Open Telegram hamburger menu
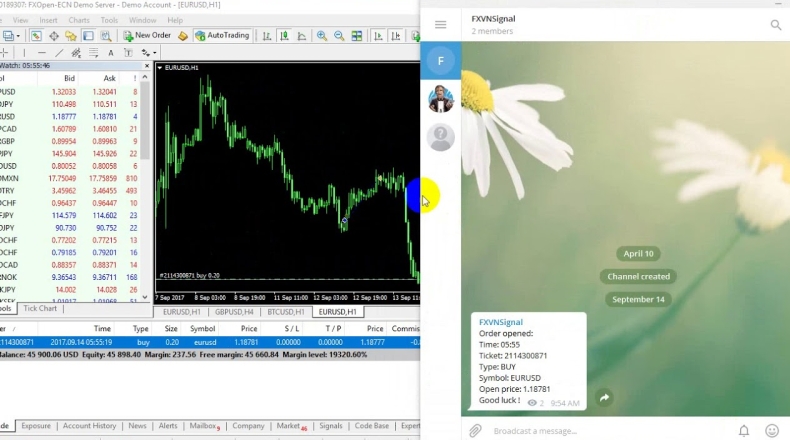The image size is (790, 440). (x=440, y=24)
